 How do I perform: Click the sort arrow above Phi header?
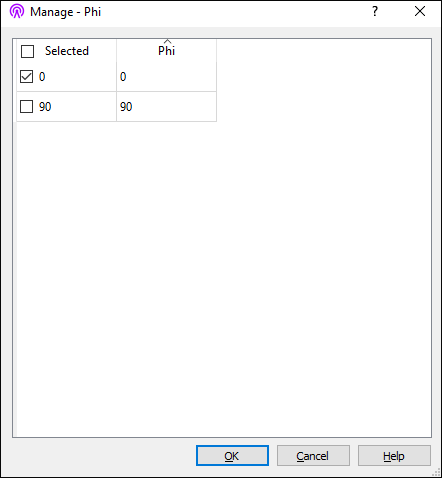167,41
